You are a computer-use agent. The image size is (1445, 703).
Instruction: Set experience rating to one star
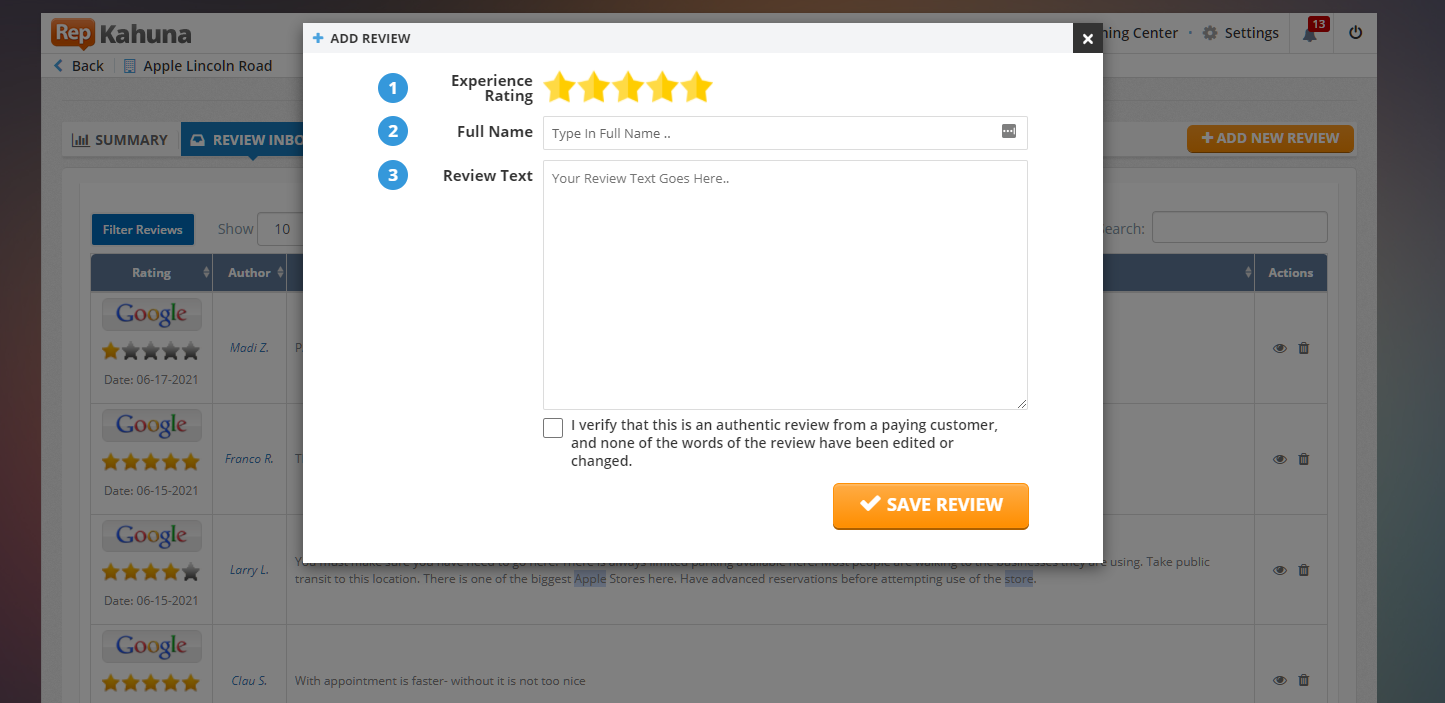click(x=560, y=88)
